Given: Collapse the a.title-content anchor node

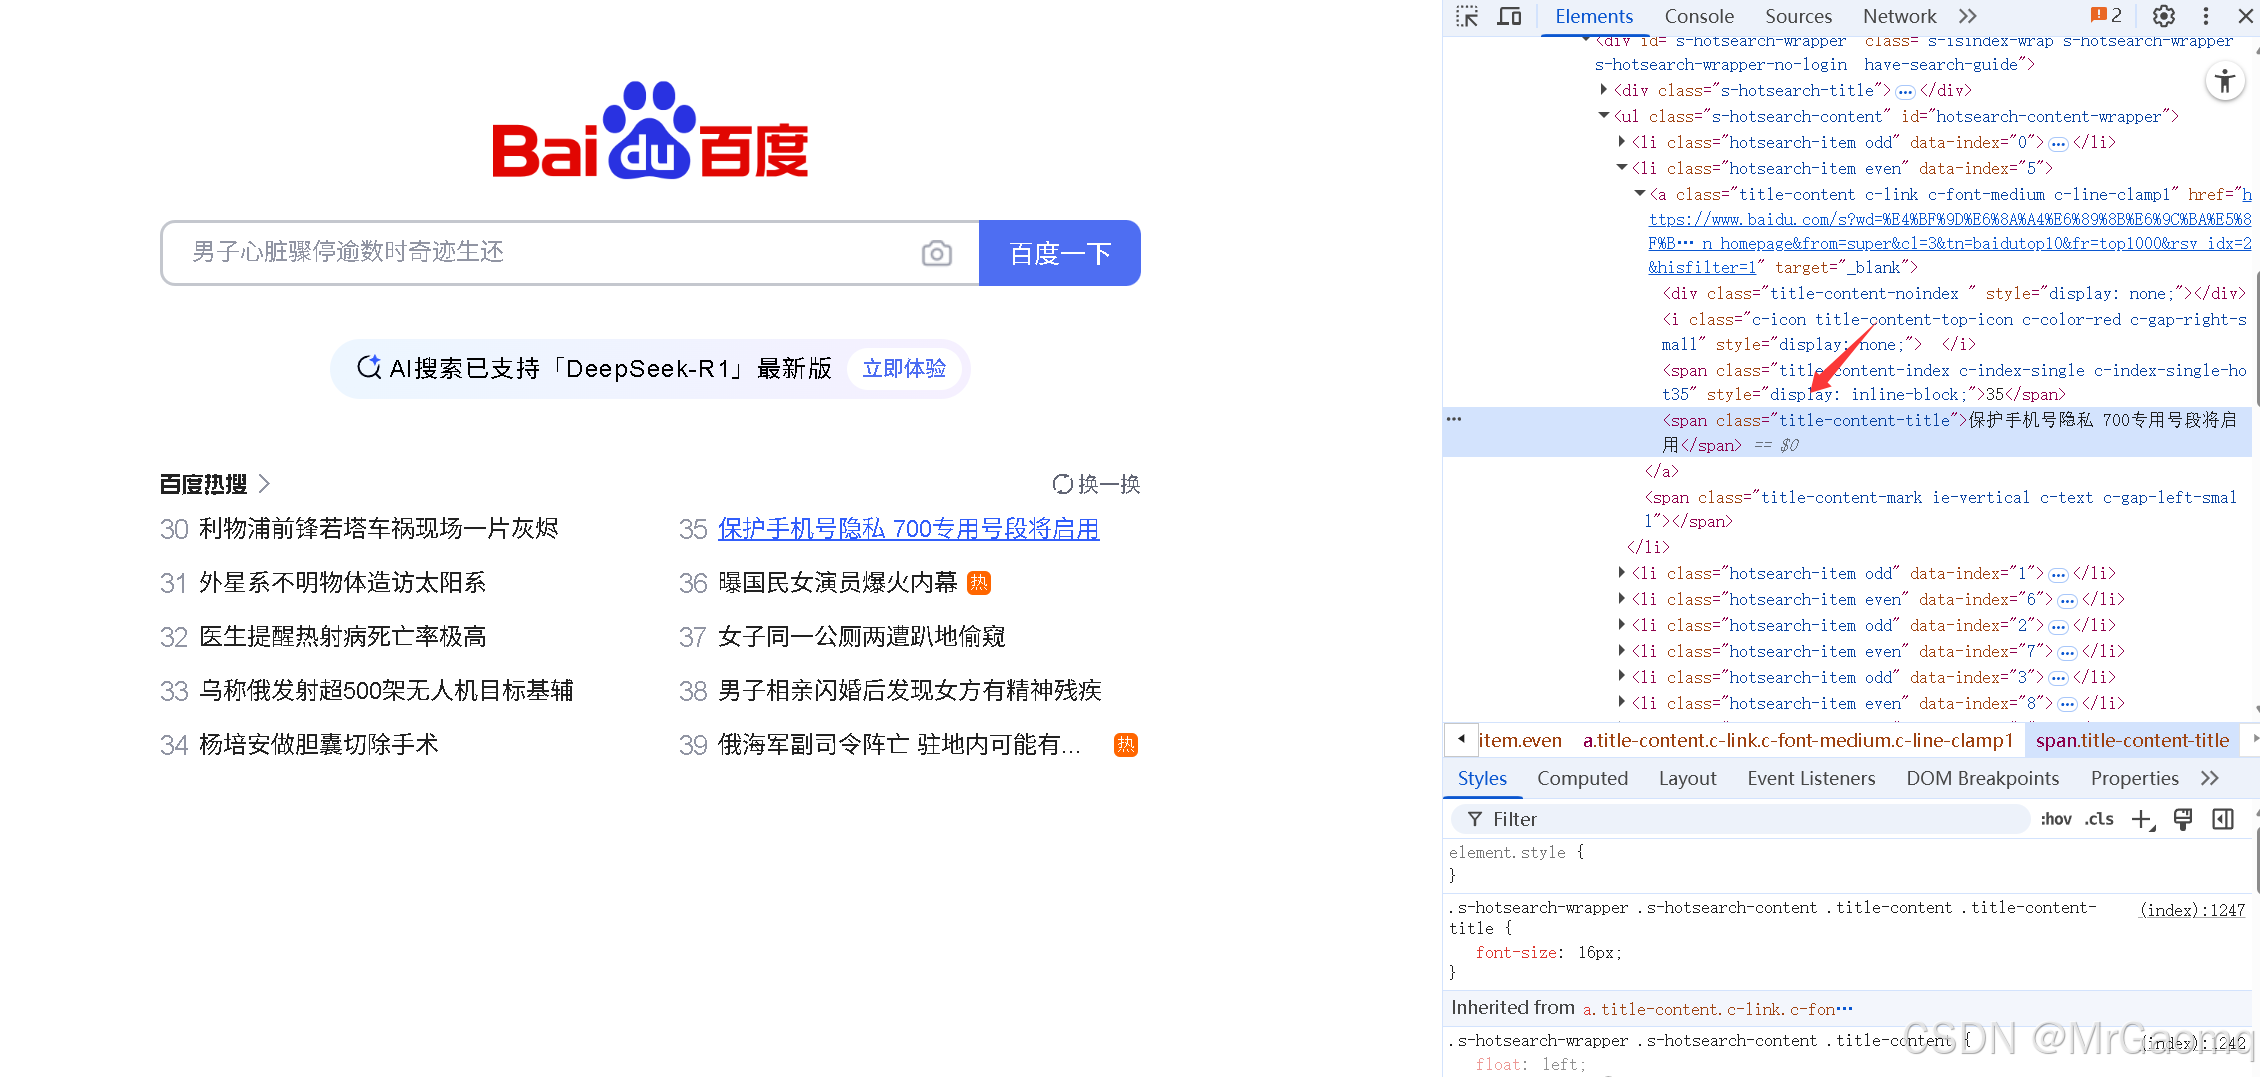Looking at the screenshot, I should point(1640,194).
